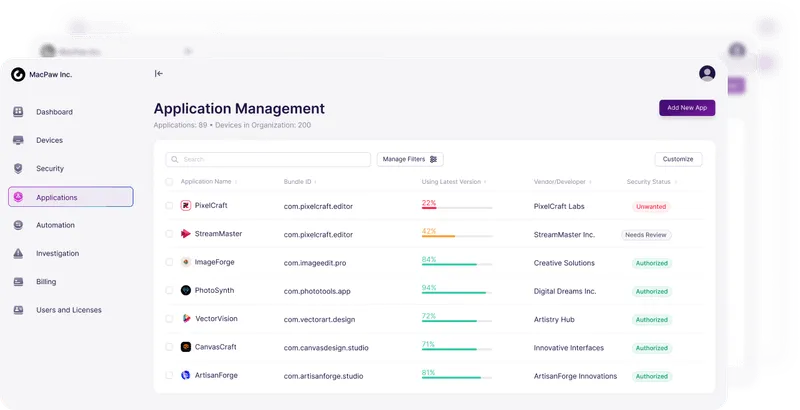
Task: Focus the Search input field
Action: click(268, 160)
